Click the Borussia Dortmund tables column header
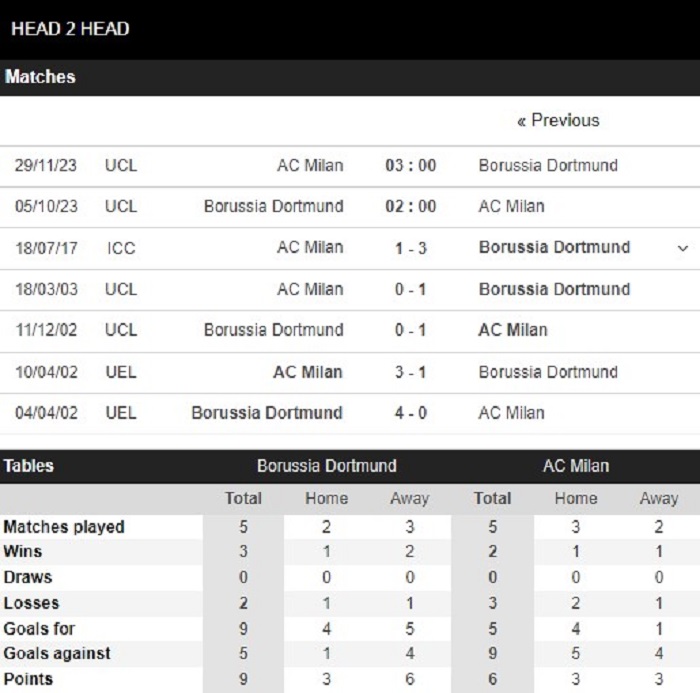The width and height of the screenshot is (700, 693). tap(326, 466)
